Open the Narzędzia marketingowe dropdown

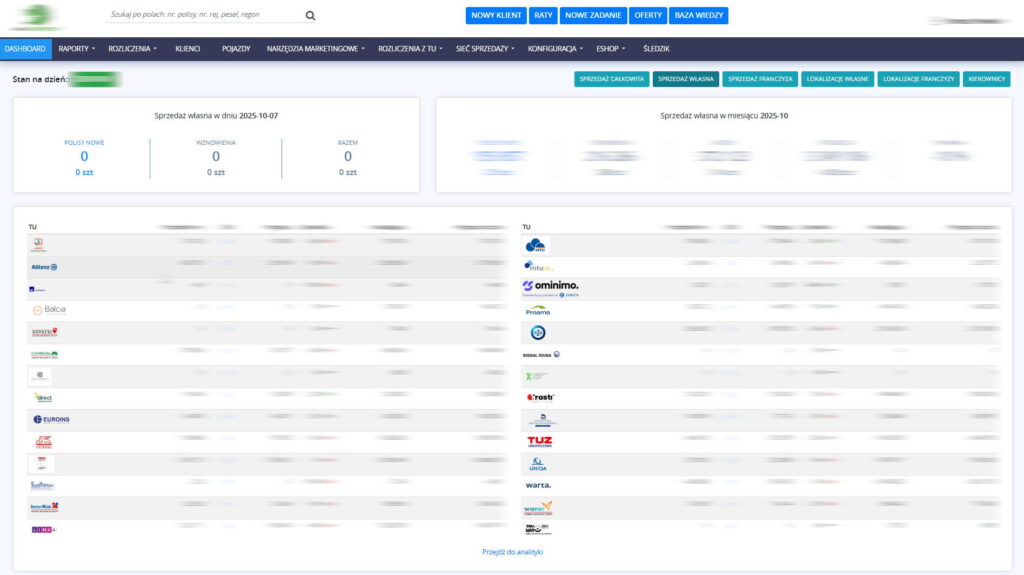(x=316, y=48)
